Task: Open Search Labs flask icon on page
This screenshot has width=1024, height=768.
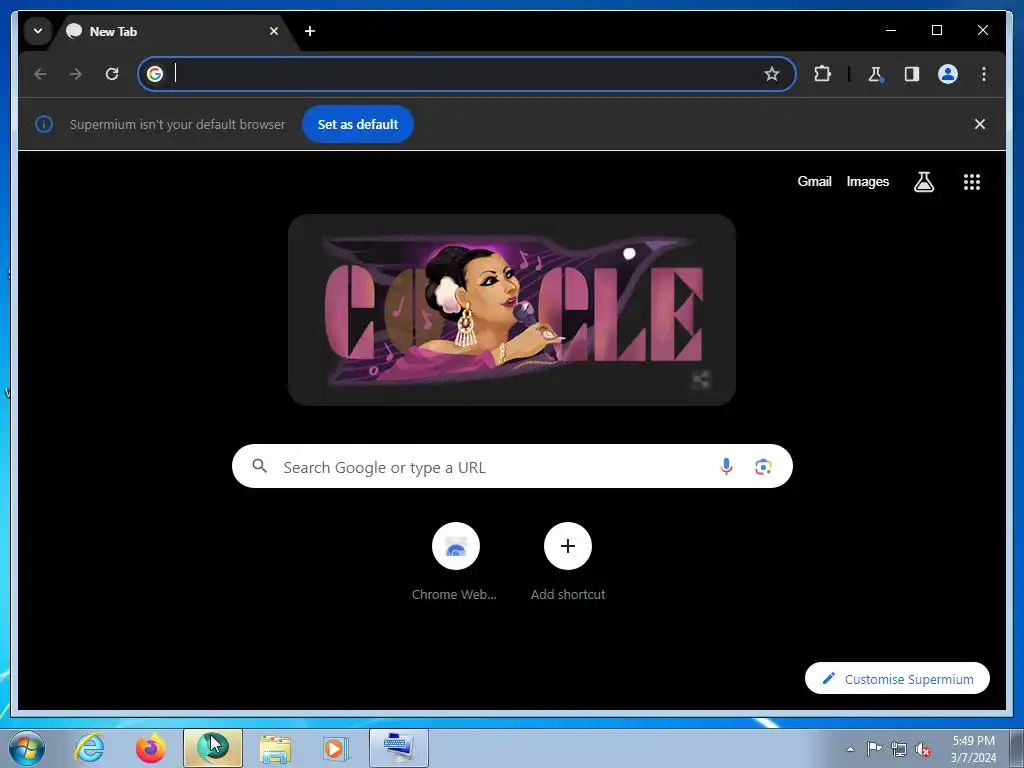Action: coord(923,182)
